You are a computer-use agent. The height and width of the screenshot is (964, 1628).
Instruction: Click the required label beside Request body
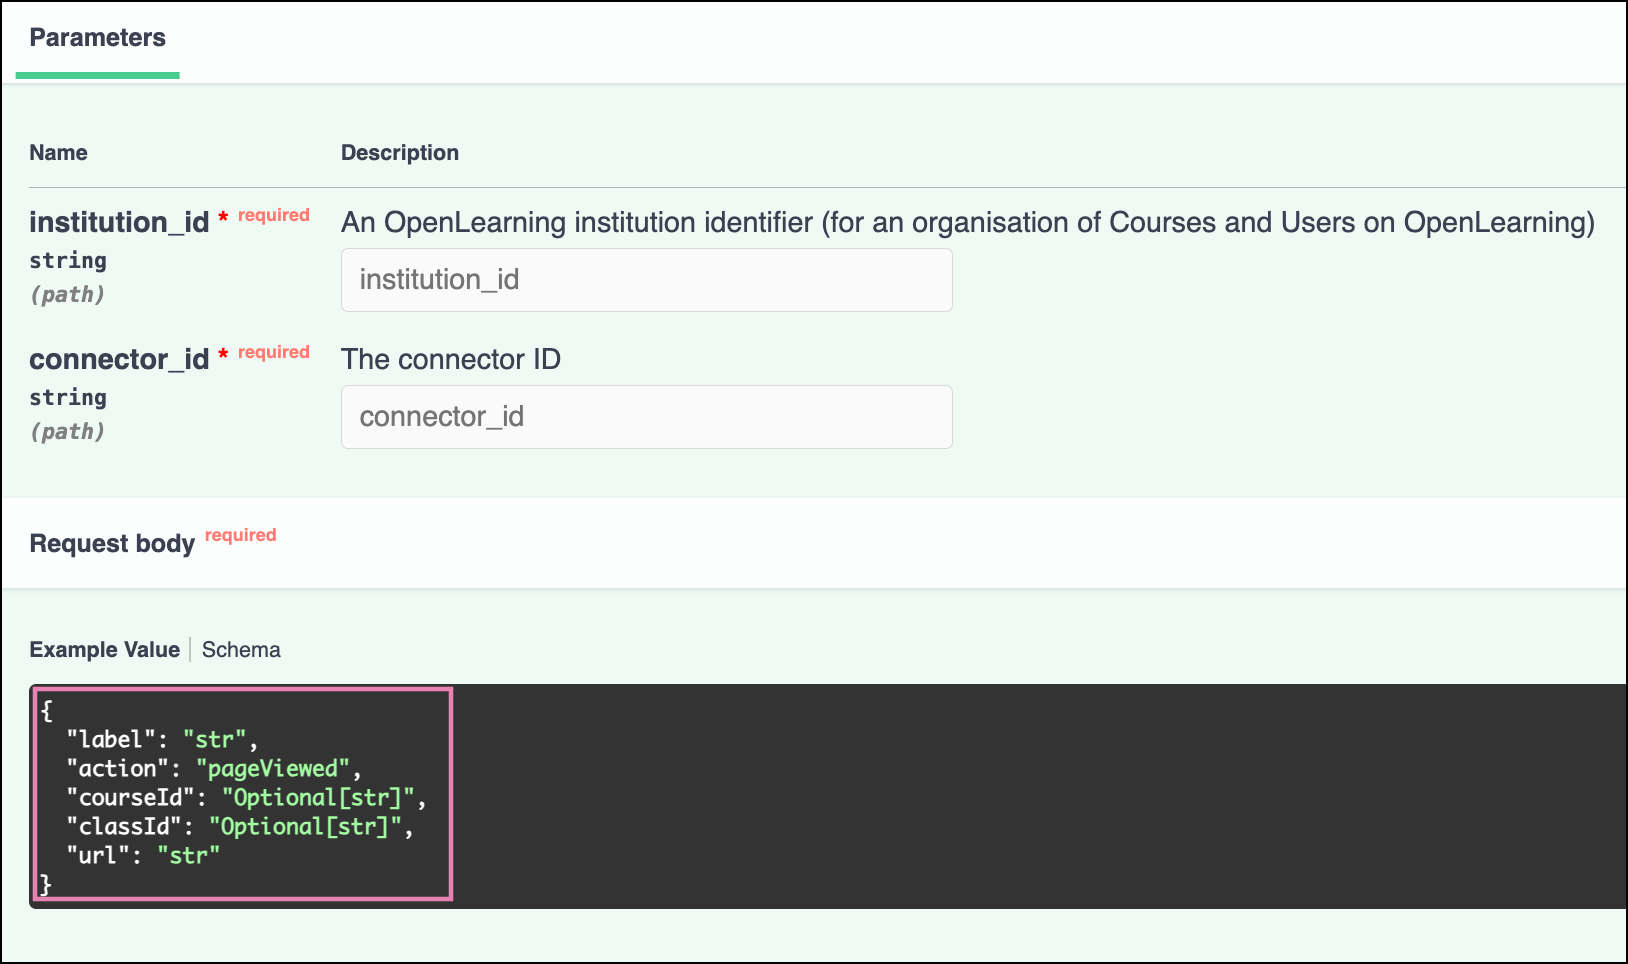tap(240, 535)
